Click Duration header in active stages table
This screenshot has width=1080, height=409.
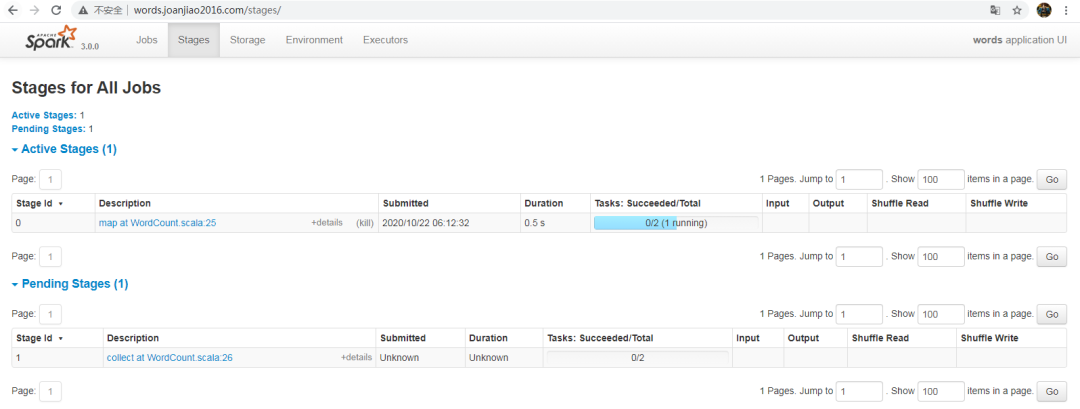[544, 204]
